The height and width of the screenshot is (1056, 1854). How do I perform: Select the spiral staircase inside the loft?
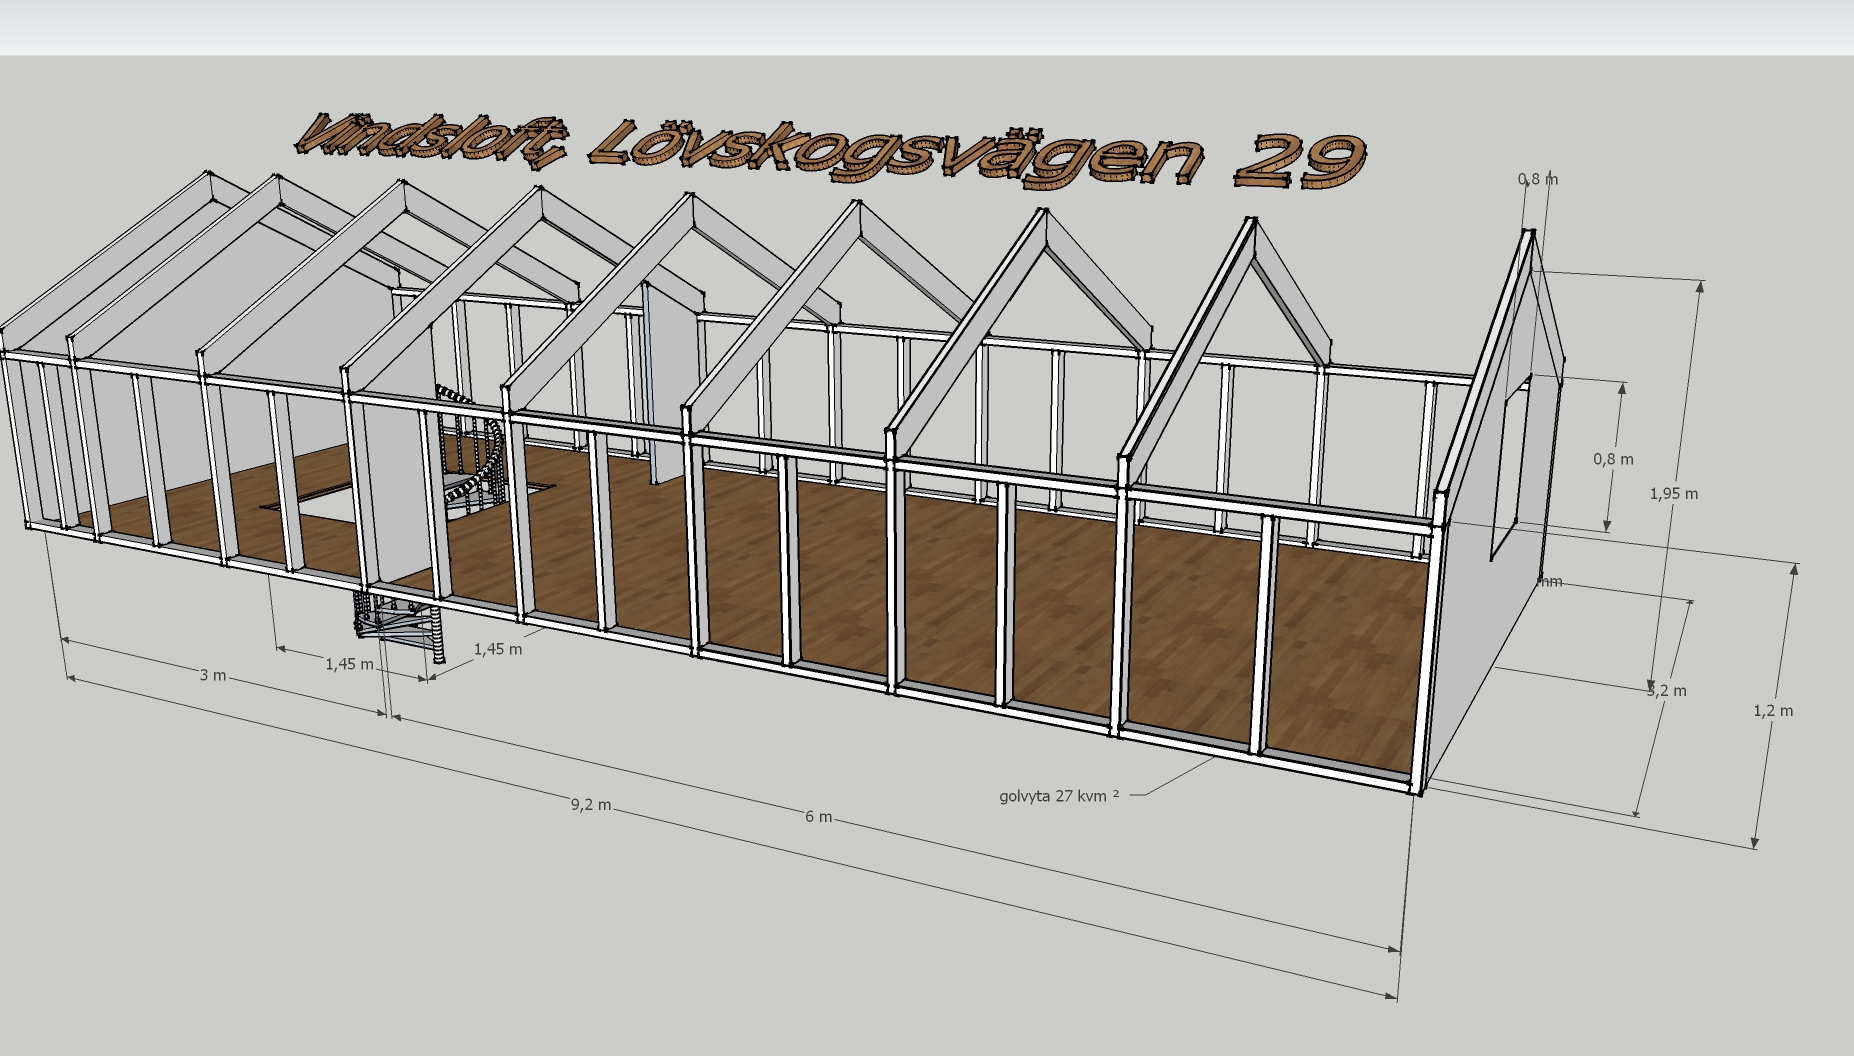click(465, 460)
